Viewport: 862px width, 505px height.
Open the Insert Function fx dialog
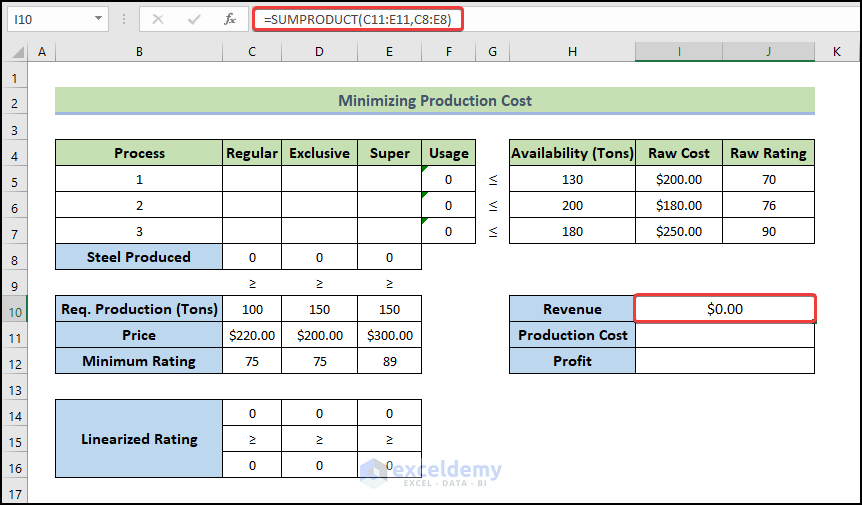click(230, 20)
